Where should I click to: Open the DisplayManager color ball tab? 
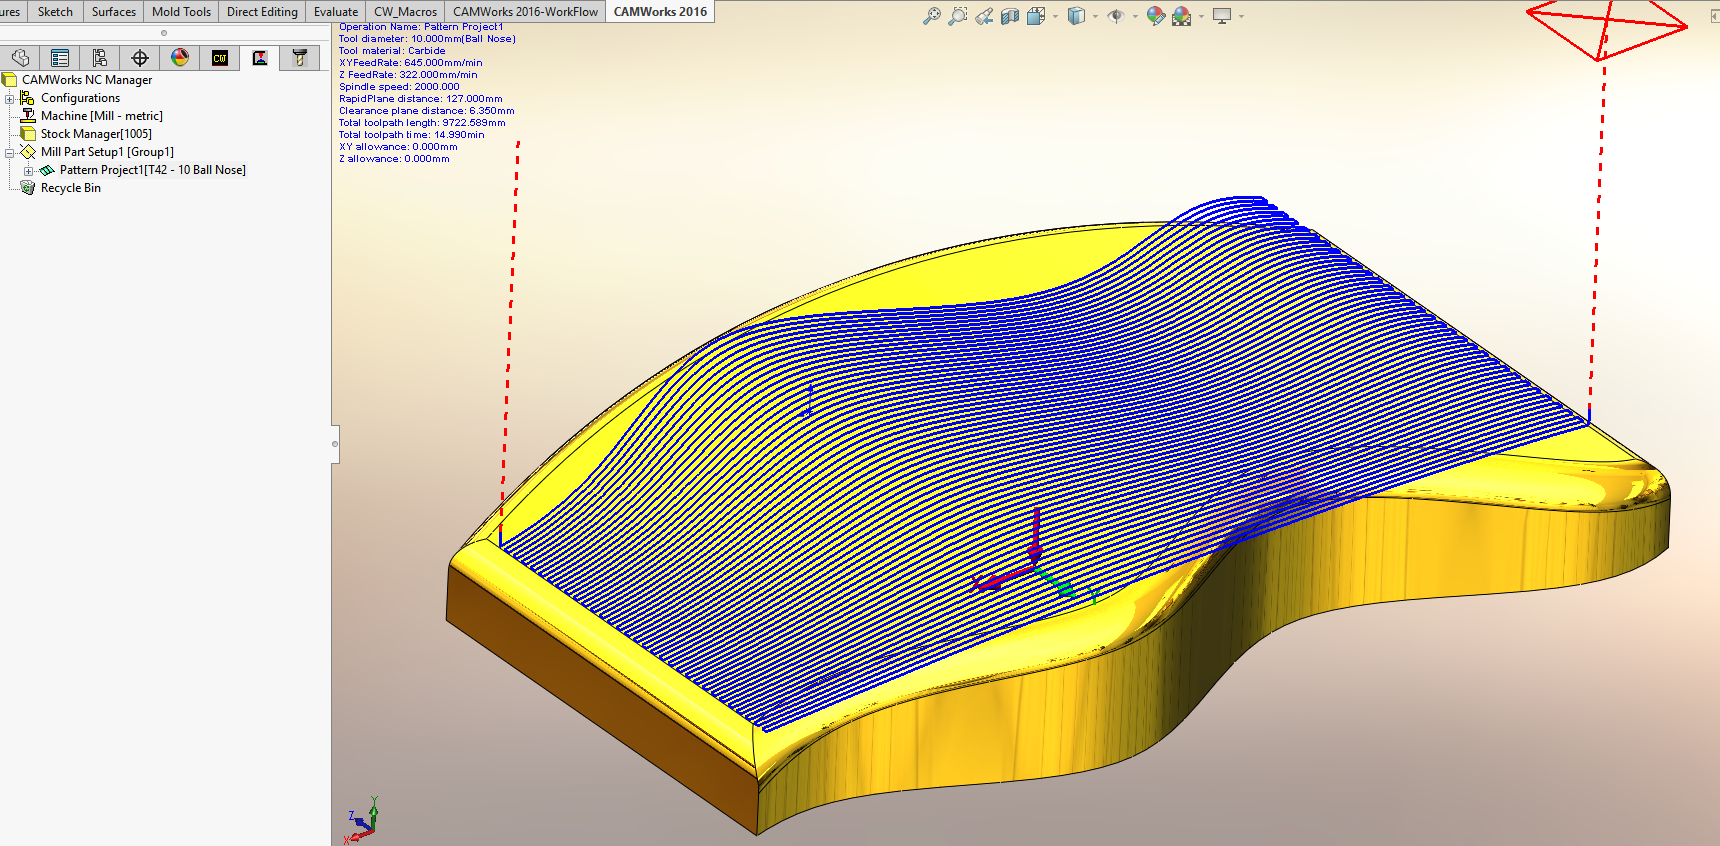click(180, 58)
